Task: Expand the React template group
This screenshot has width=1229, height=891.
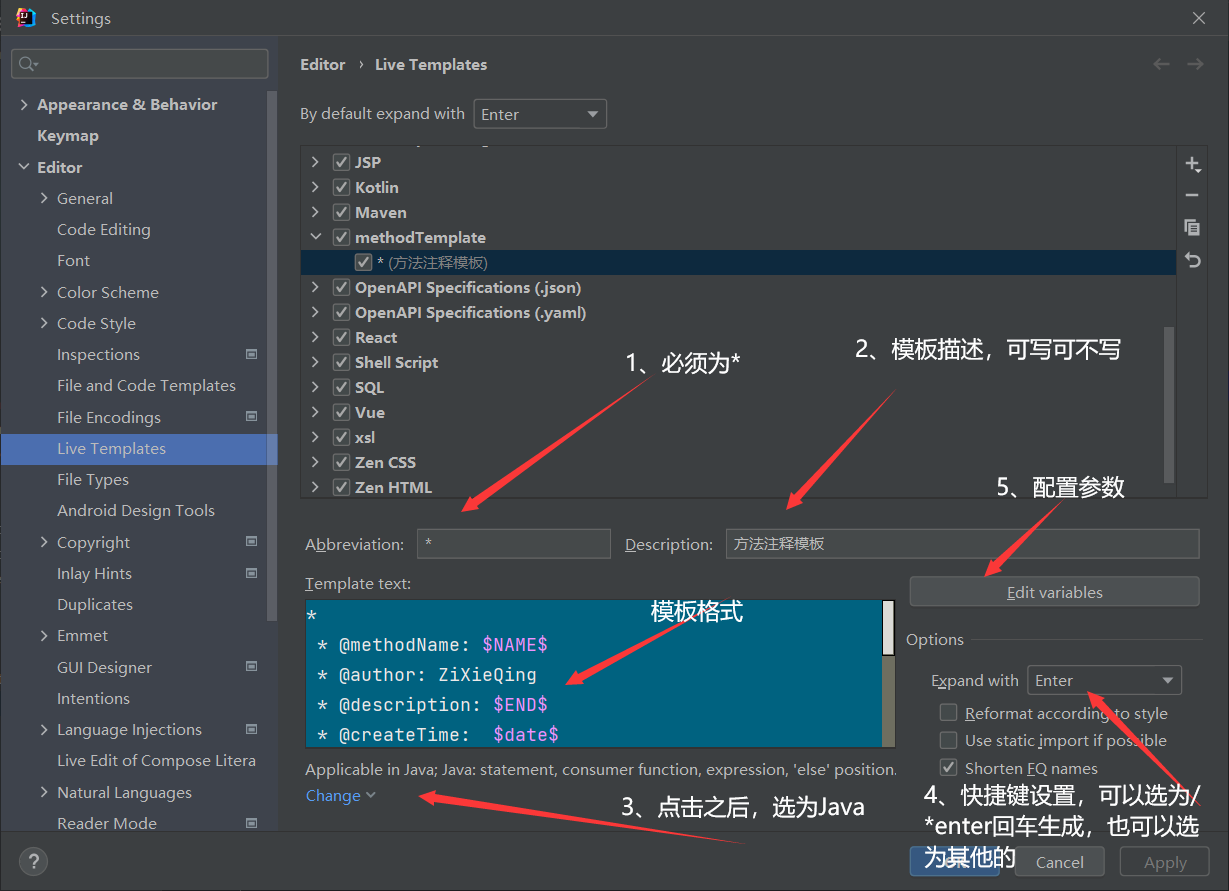Action: tap(316, 337)
